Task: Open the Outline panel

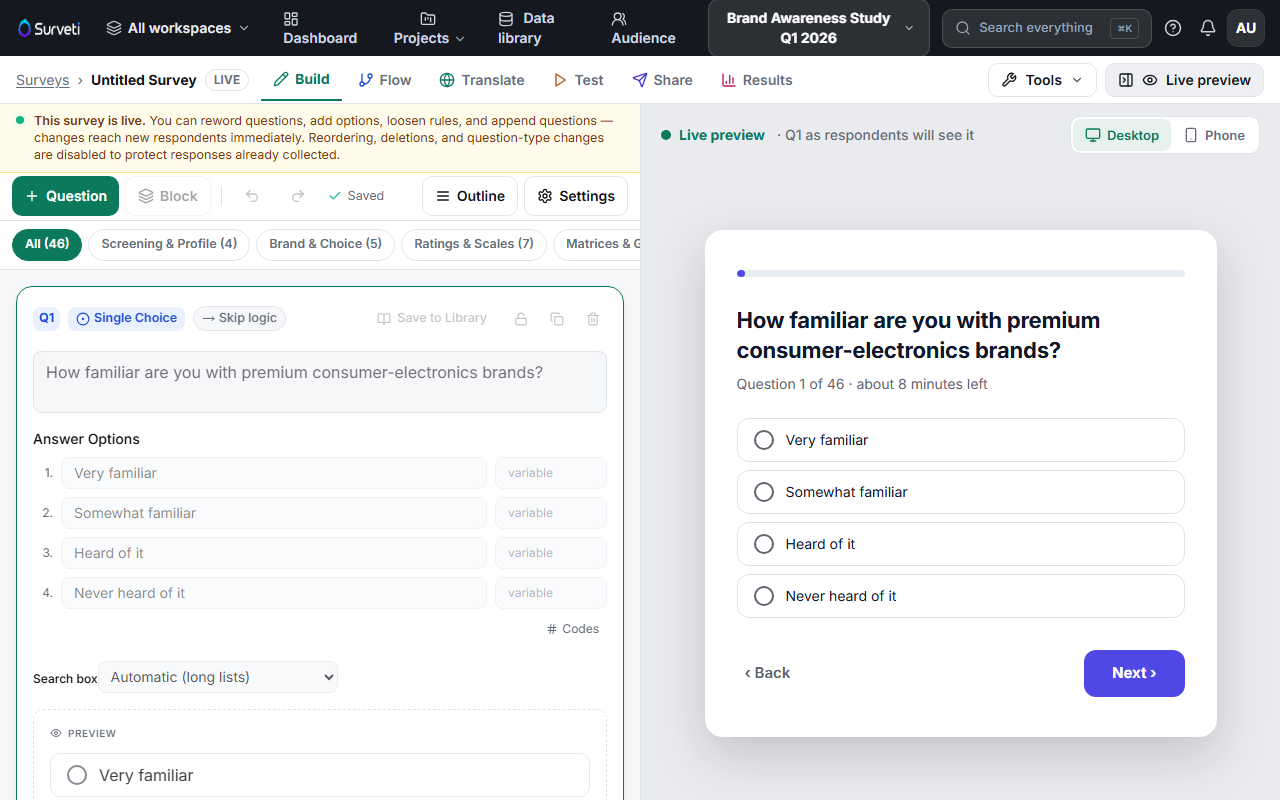Action: click(470, 196)
